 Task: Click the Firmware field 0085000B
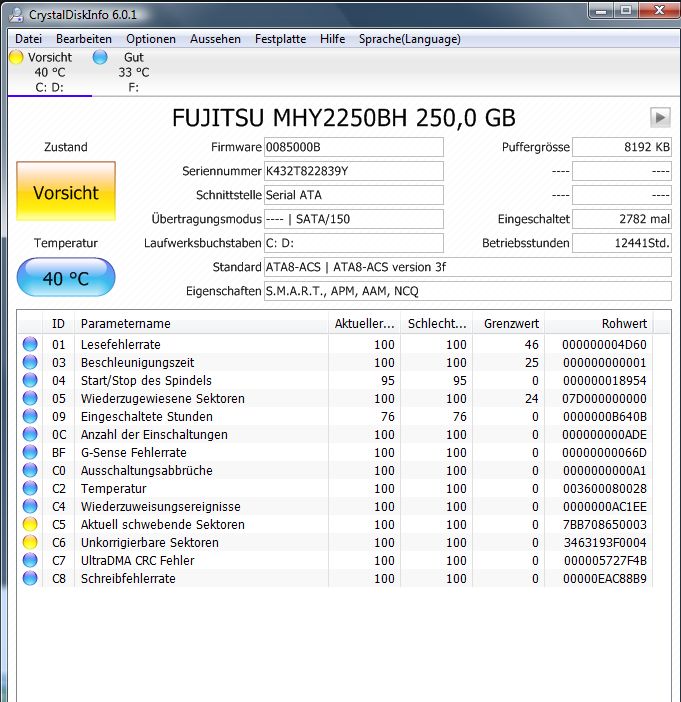click(354, 147)
